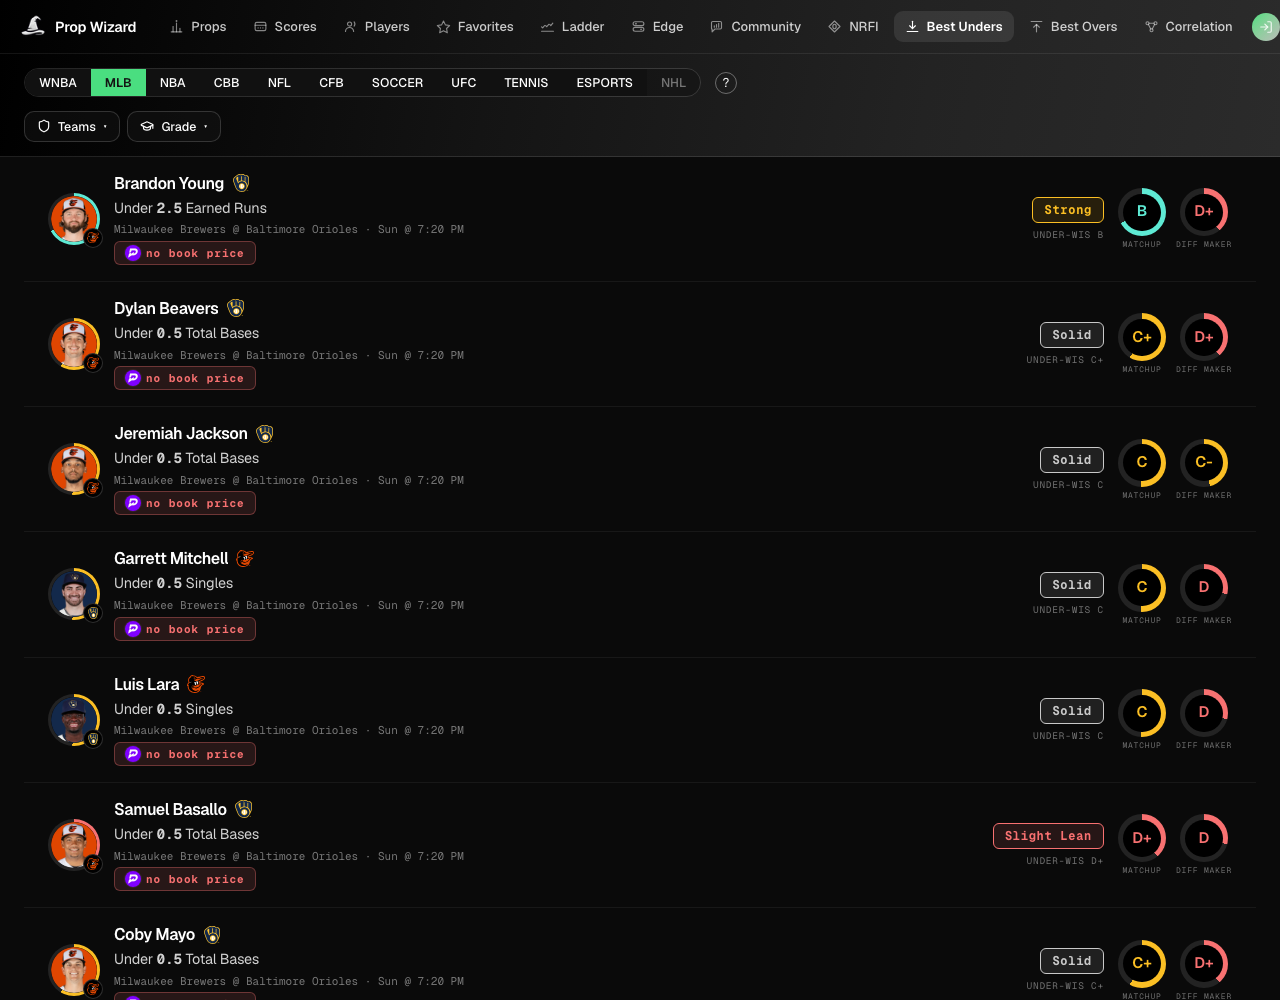Switch to the Best Overs tab
This screenshot has width=1280, height=1000.
[x=1073, y=27]
